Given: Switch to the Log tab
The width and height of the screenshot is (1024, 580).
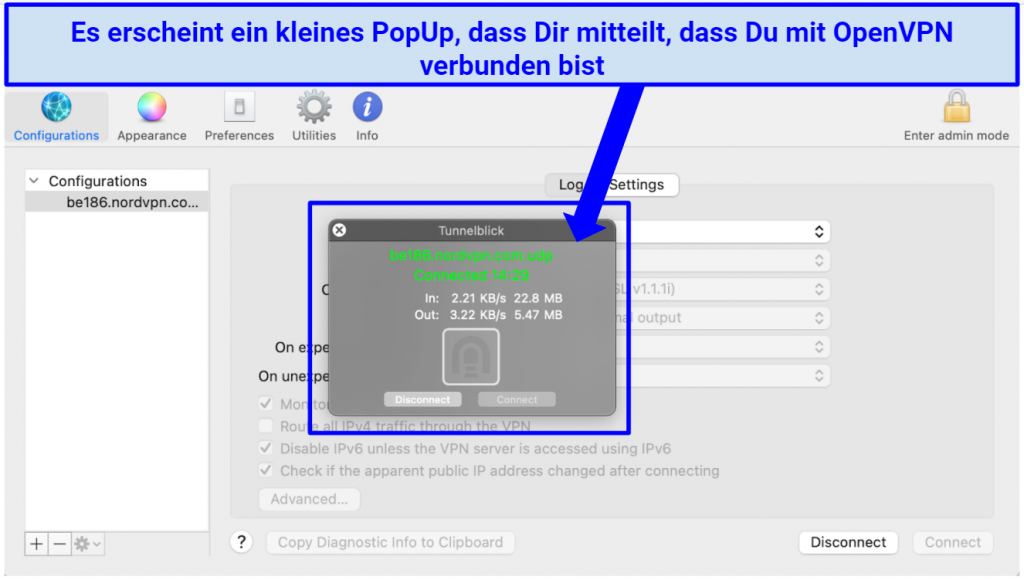Looking at the screenshot, I should pos(571,185).
